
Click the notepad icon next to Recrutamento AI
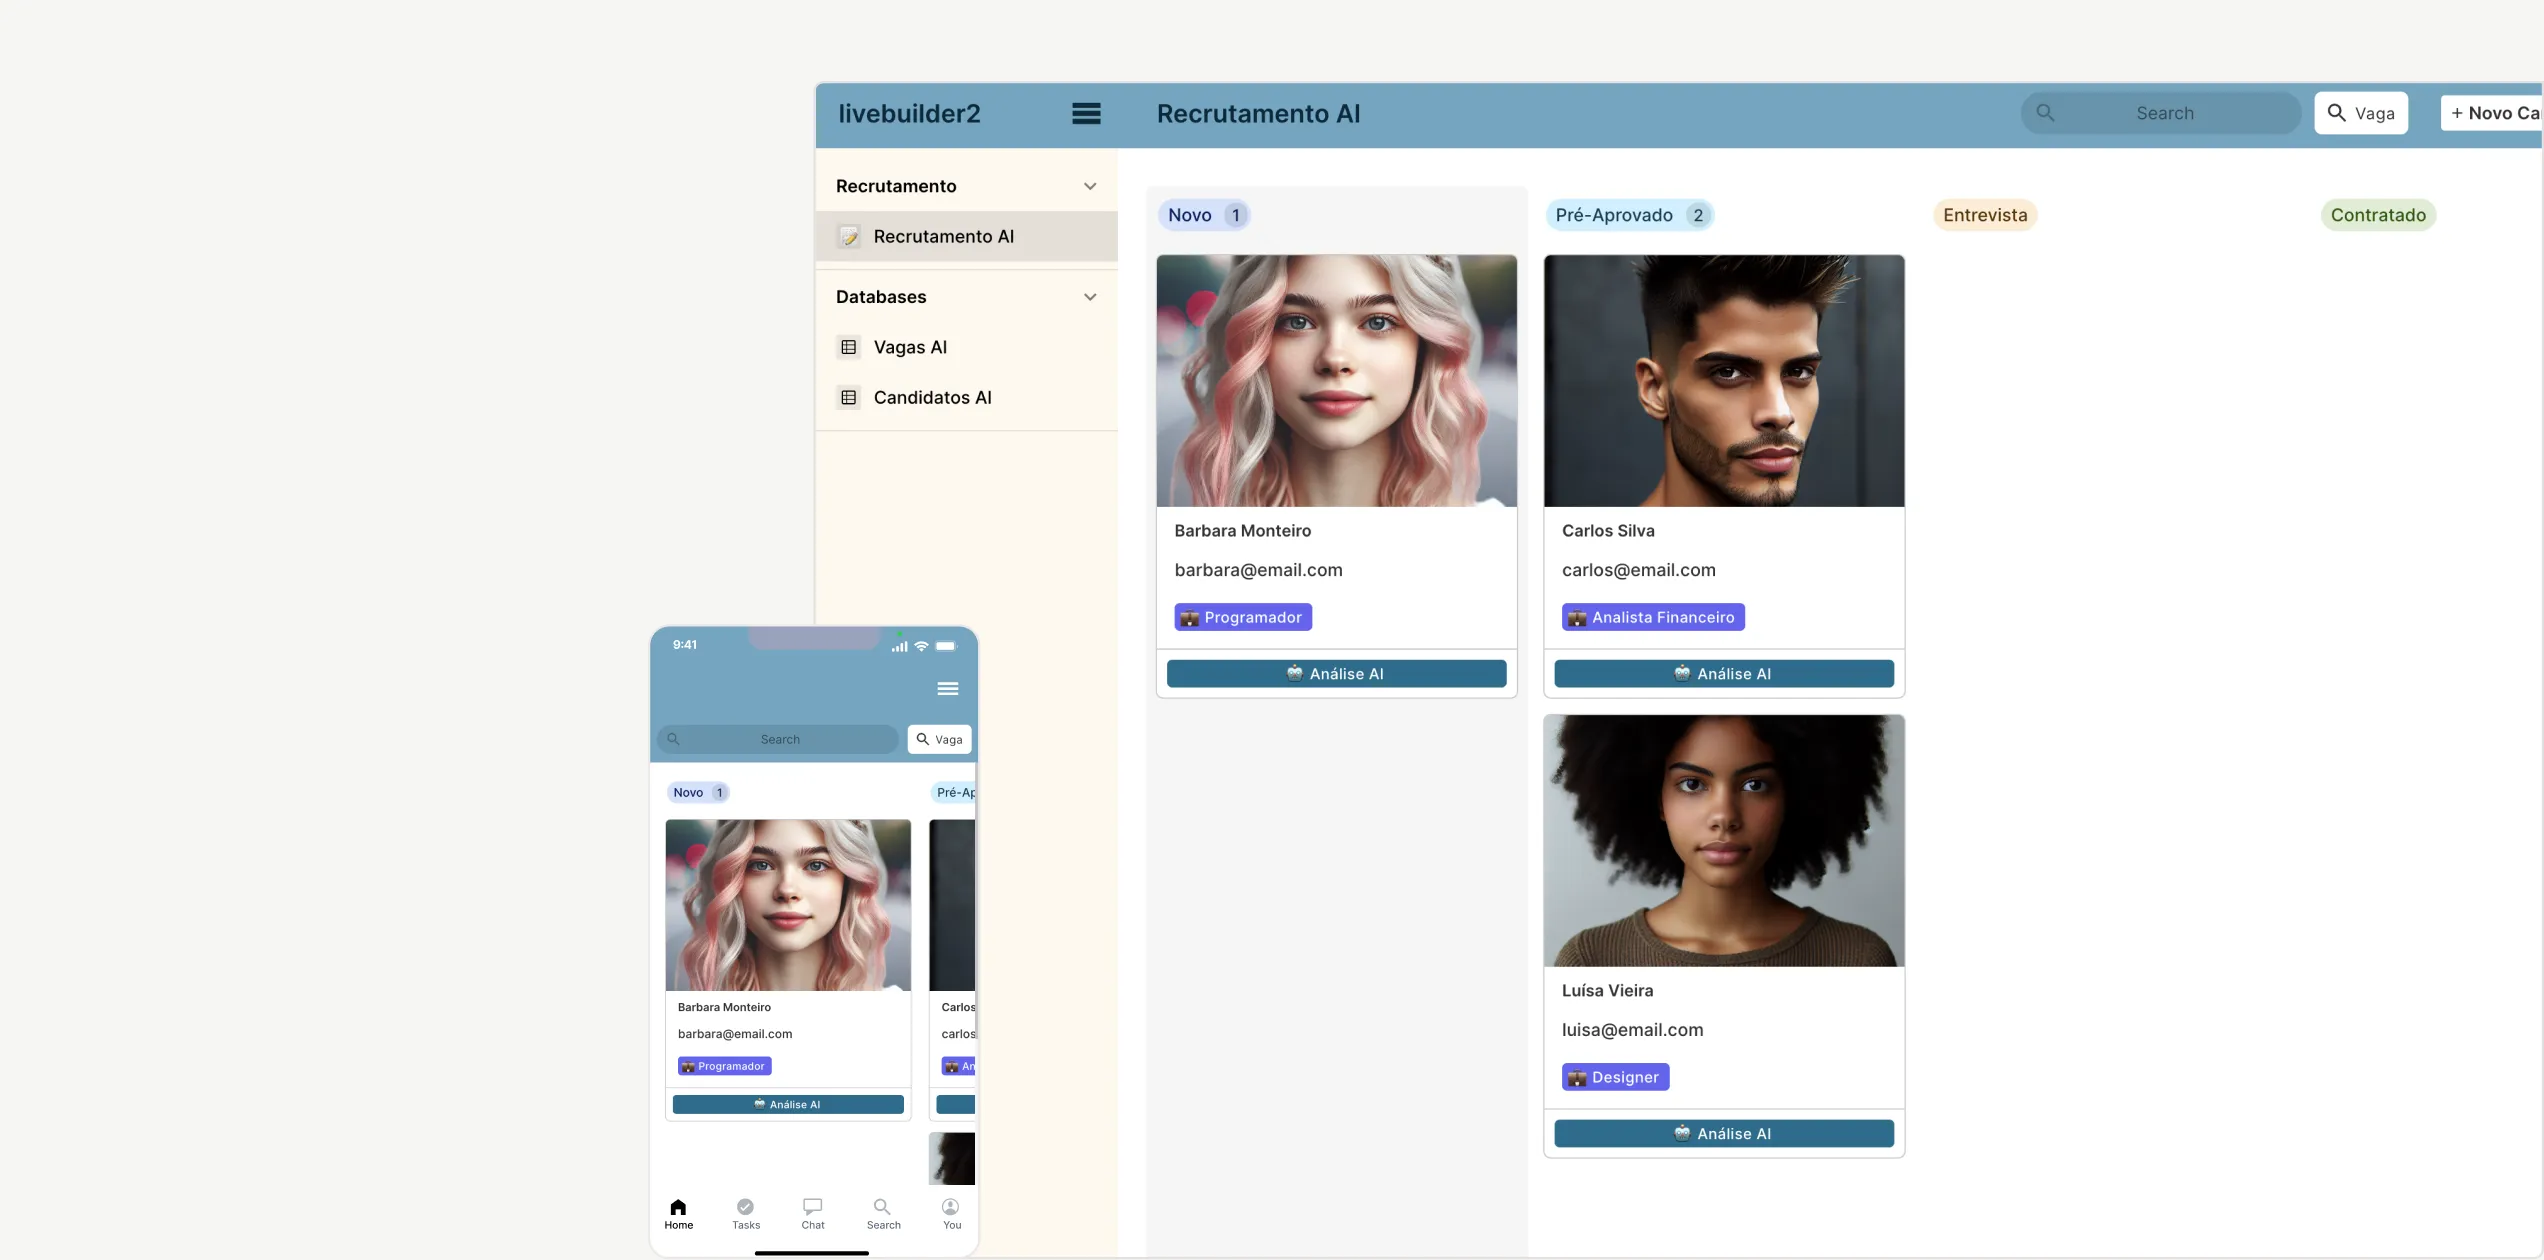pyautogui.click(x=849, y=237)
